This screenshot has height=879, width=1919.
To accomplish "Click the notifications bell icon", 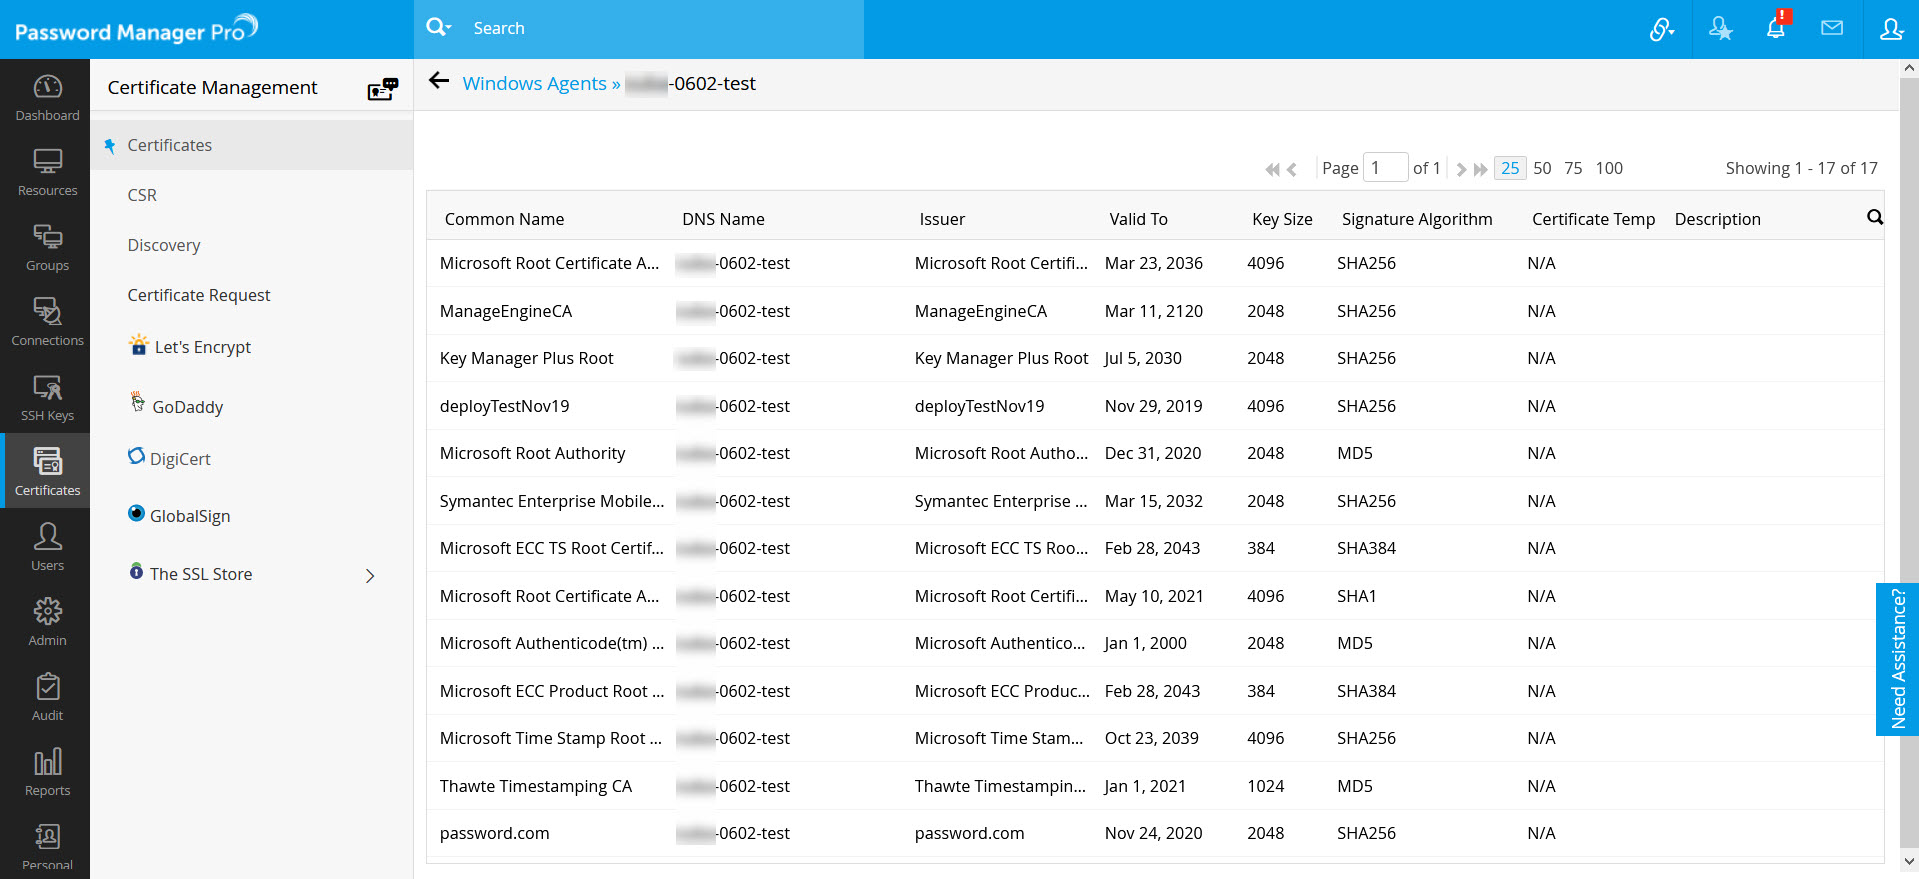I will pos(1775,29).
